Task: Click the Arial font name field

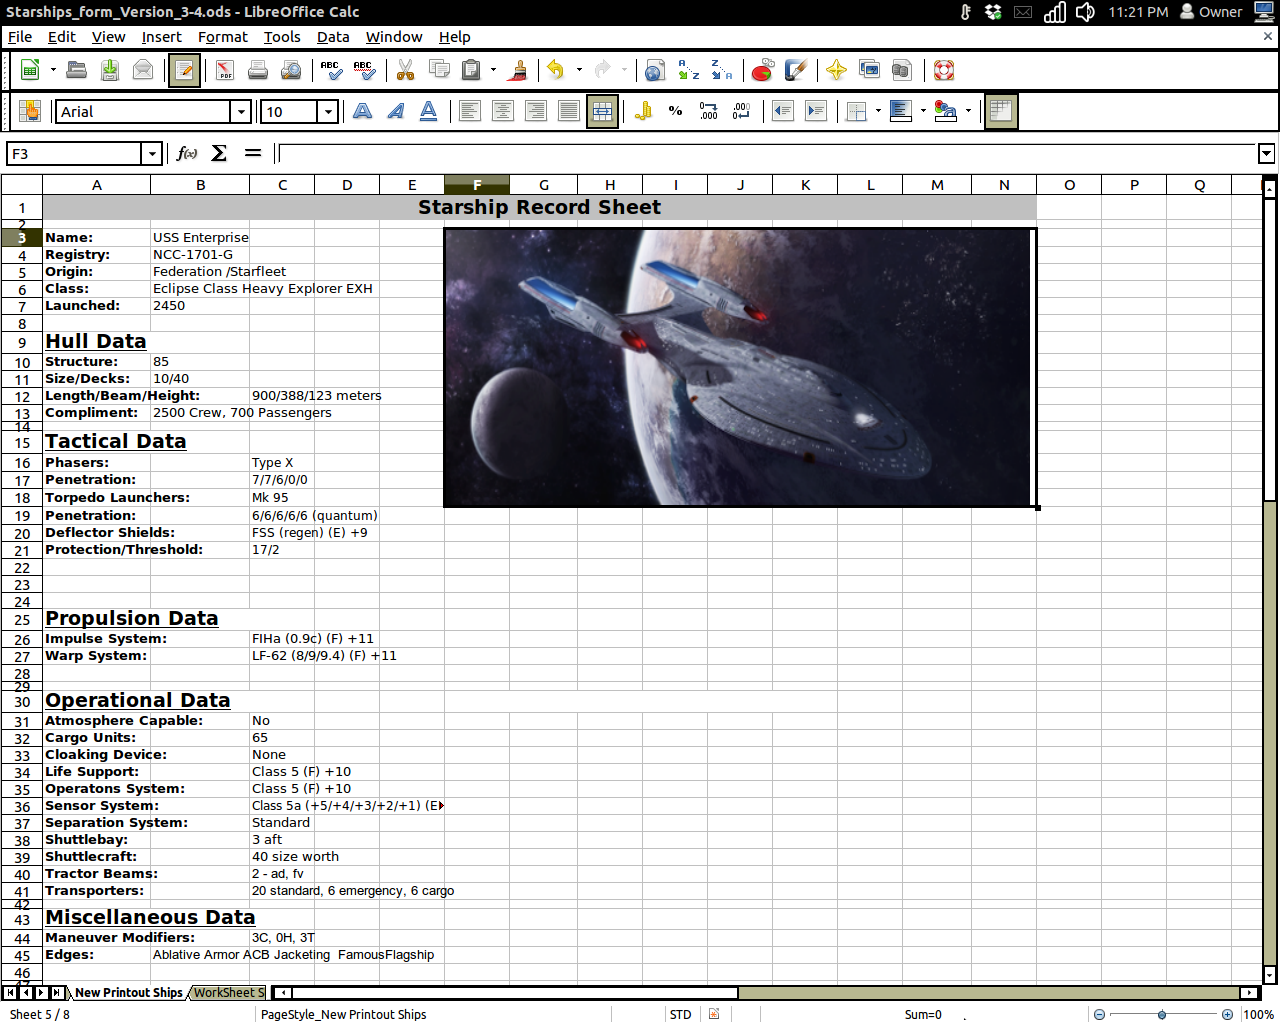Action: point(143,112)
